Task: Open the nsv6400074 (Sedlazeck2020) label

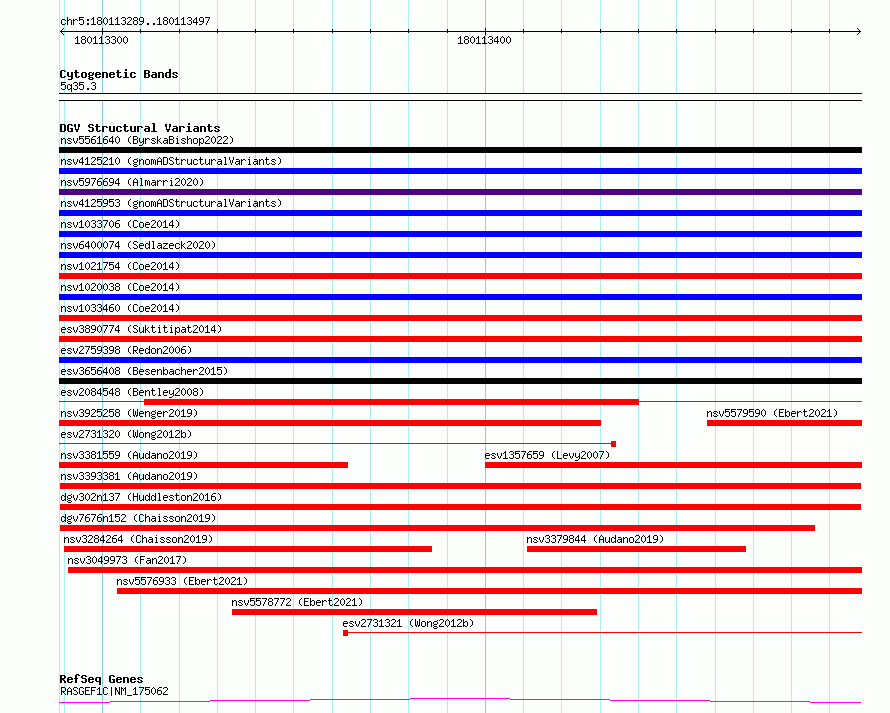Action: coord(138,245)
